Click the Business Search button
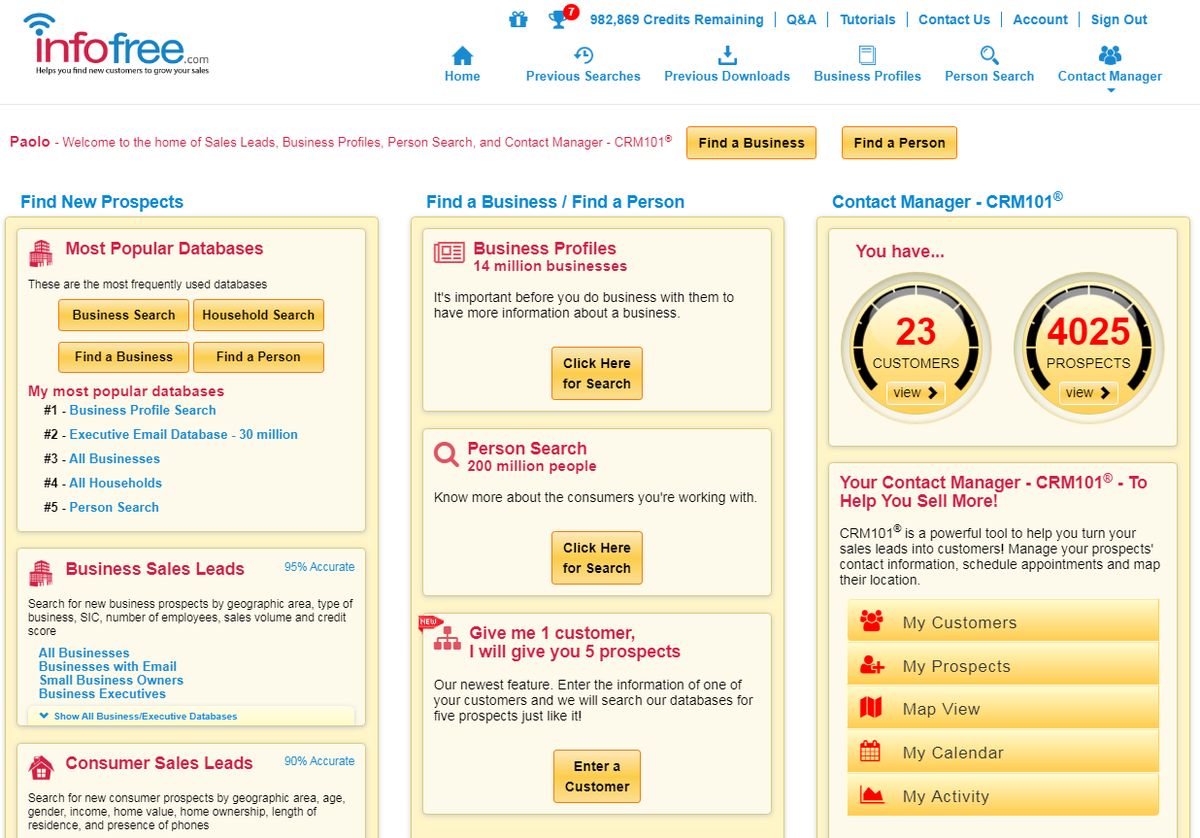 tap(123, 315)
